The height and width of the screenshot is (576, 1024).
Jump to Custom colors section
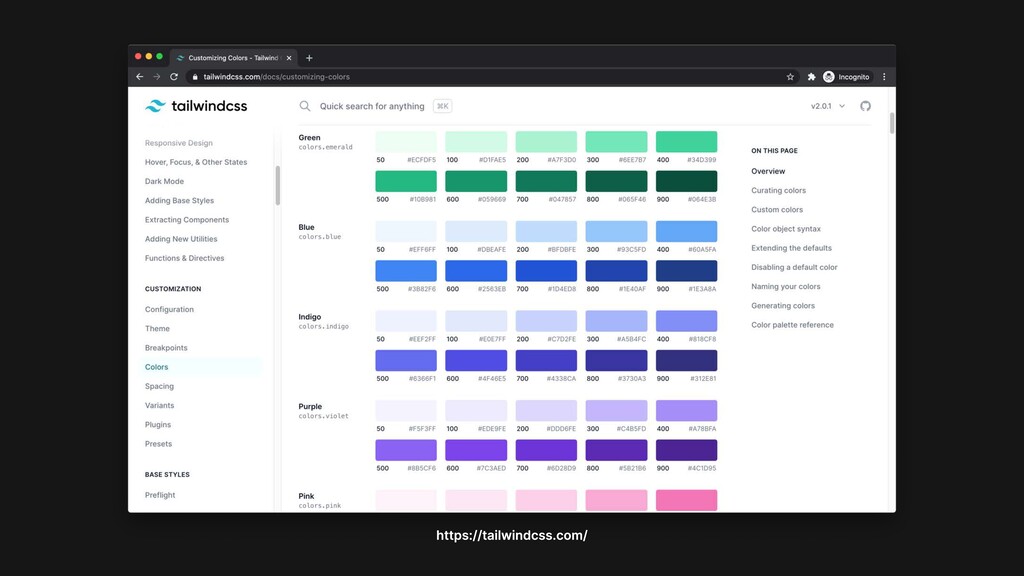[x=777, y=210]
